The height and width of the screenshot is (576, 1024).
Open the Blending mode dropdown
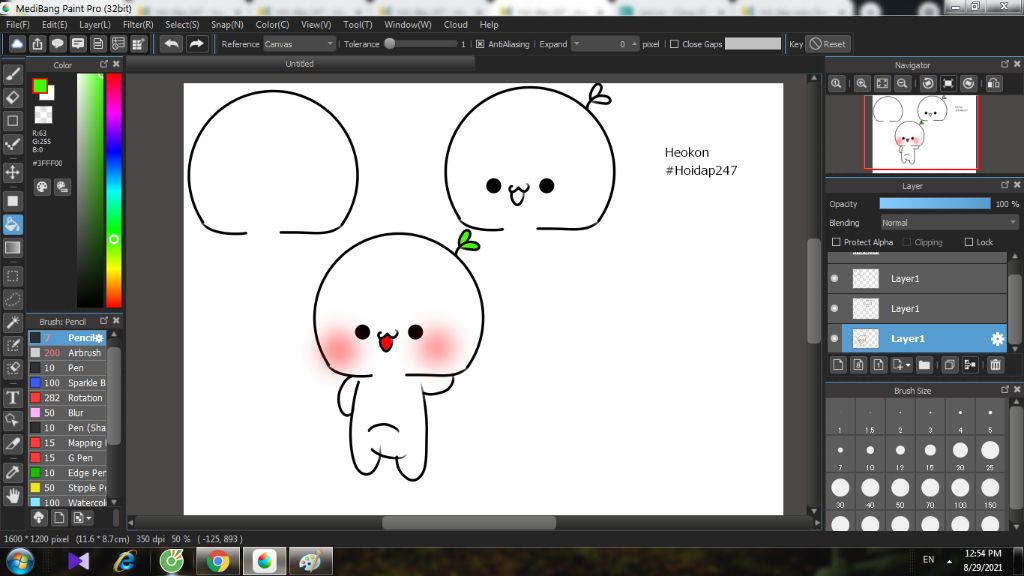point(949,223)
